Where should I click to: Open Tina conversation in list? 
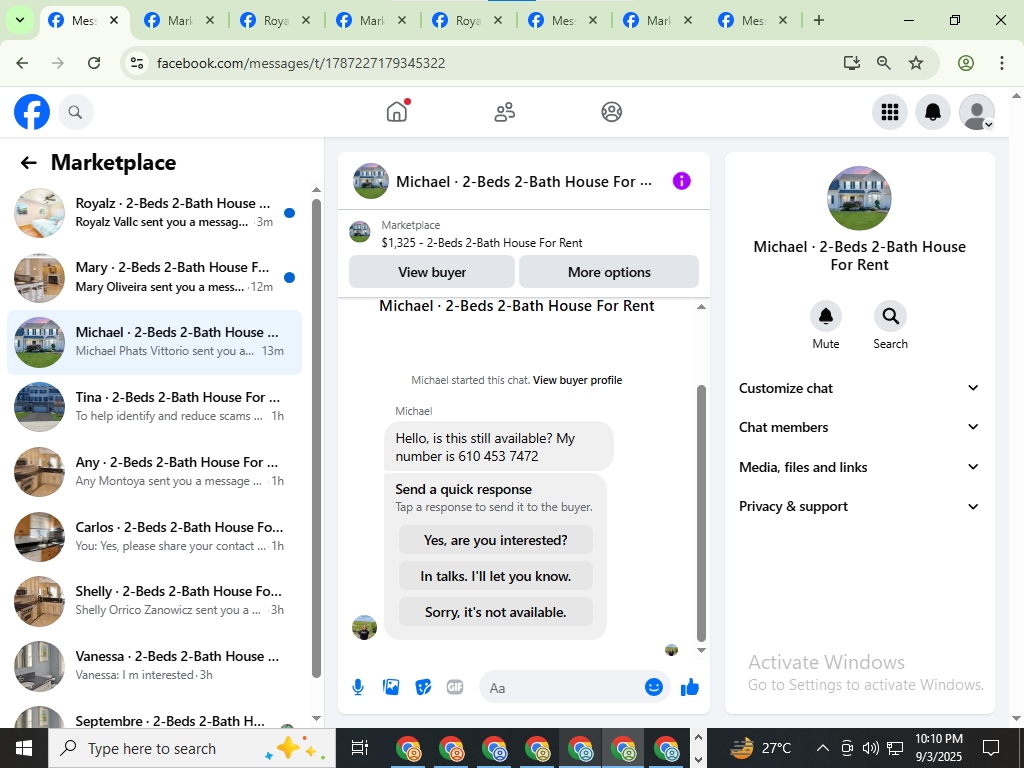pos(154,407)
